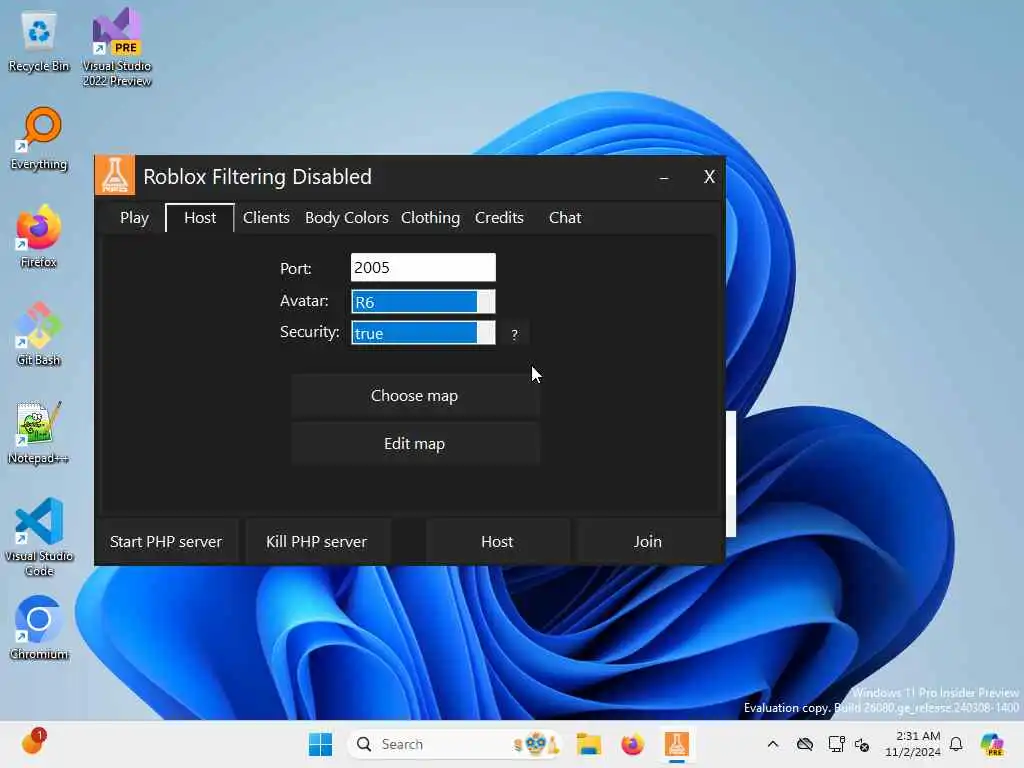Open Git Bash desktop shortcut
Screen dimensions: 1024x768
39,334
